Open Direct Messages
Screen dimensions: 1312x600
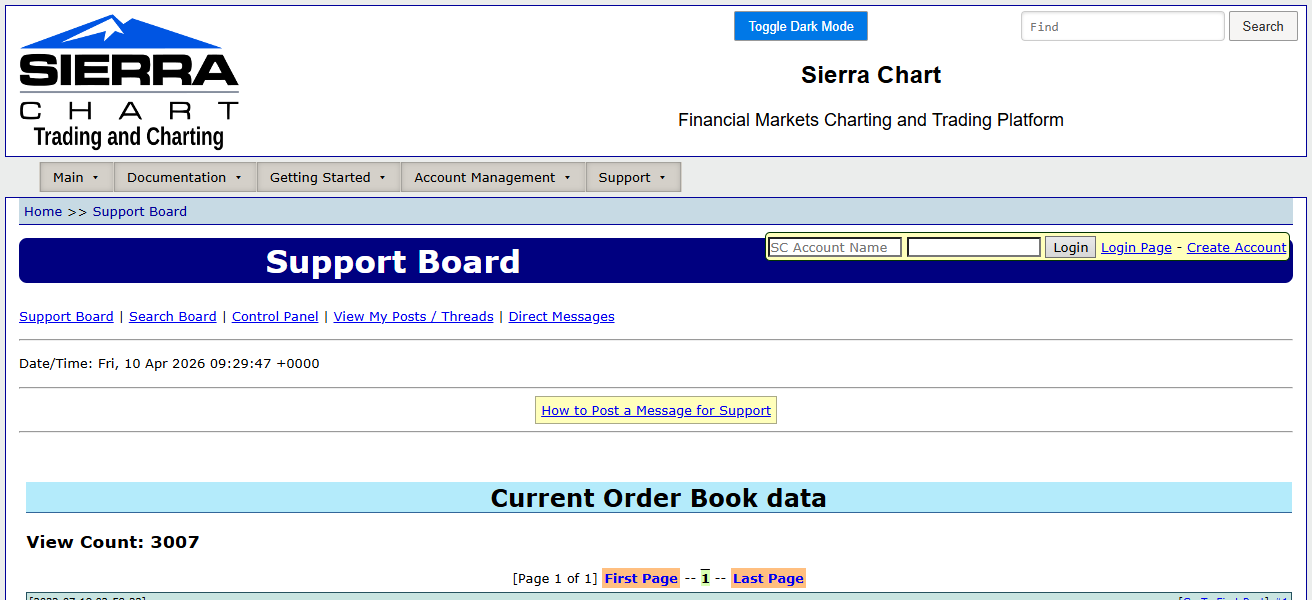click(561, 316)
